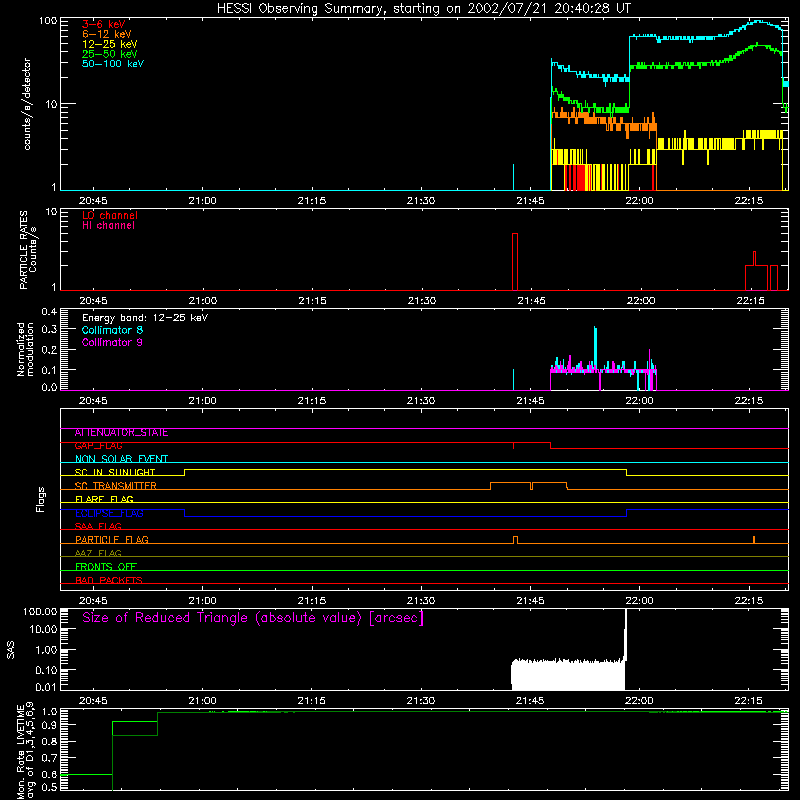Click '22:00' time label under SAS panel
This screenshot has width=800, height=800.
pos(639,701)
